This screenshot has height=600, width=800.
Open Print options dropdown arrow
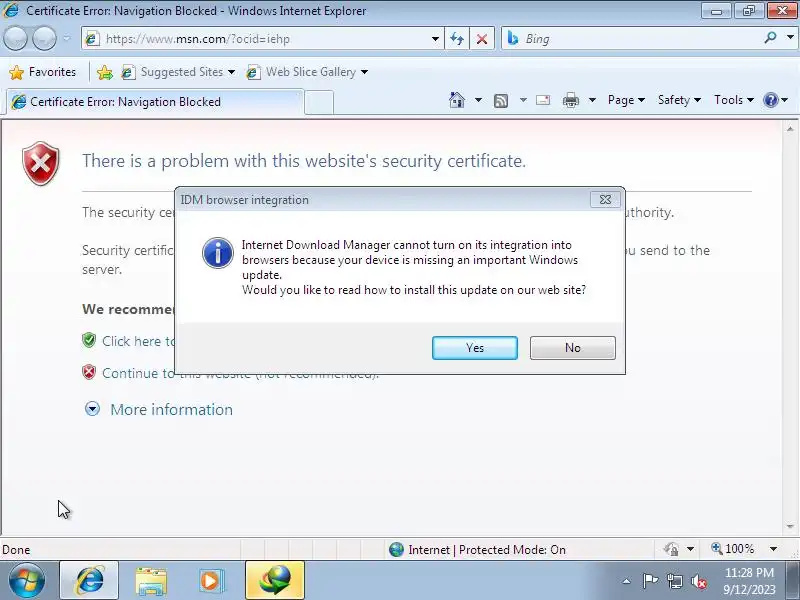pos(592,100)
